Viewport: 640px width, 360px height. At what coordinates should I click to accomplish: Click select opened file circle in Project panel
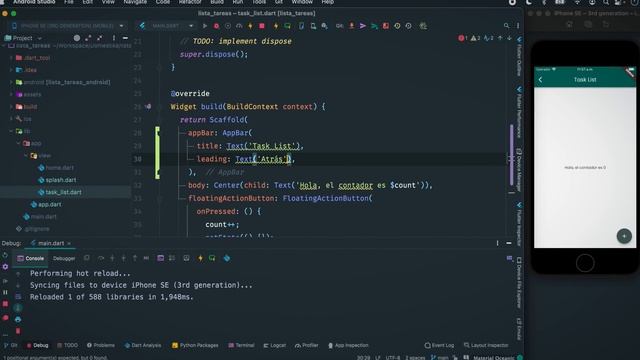coord(77,38)
